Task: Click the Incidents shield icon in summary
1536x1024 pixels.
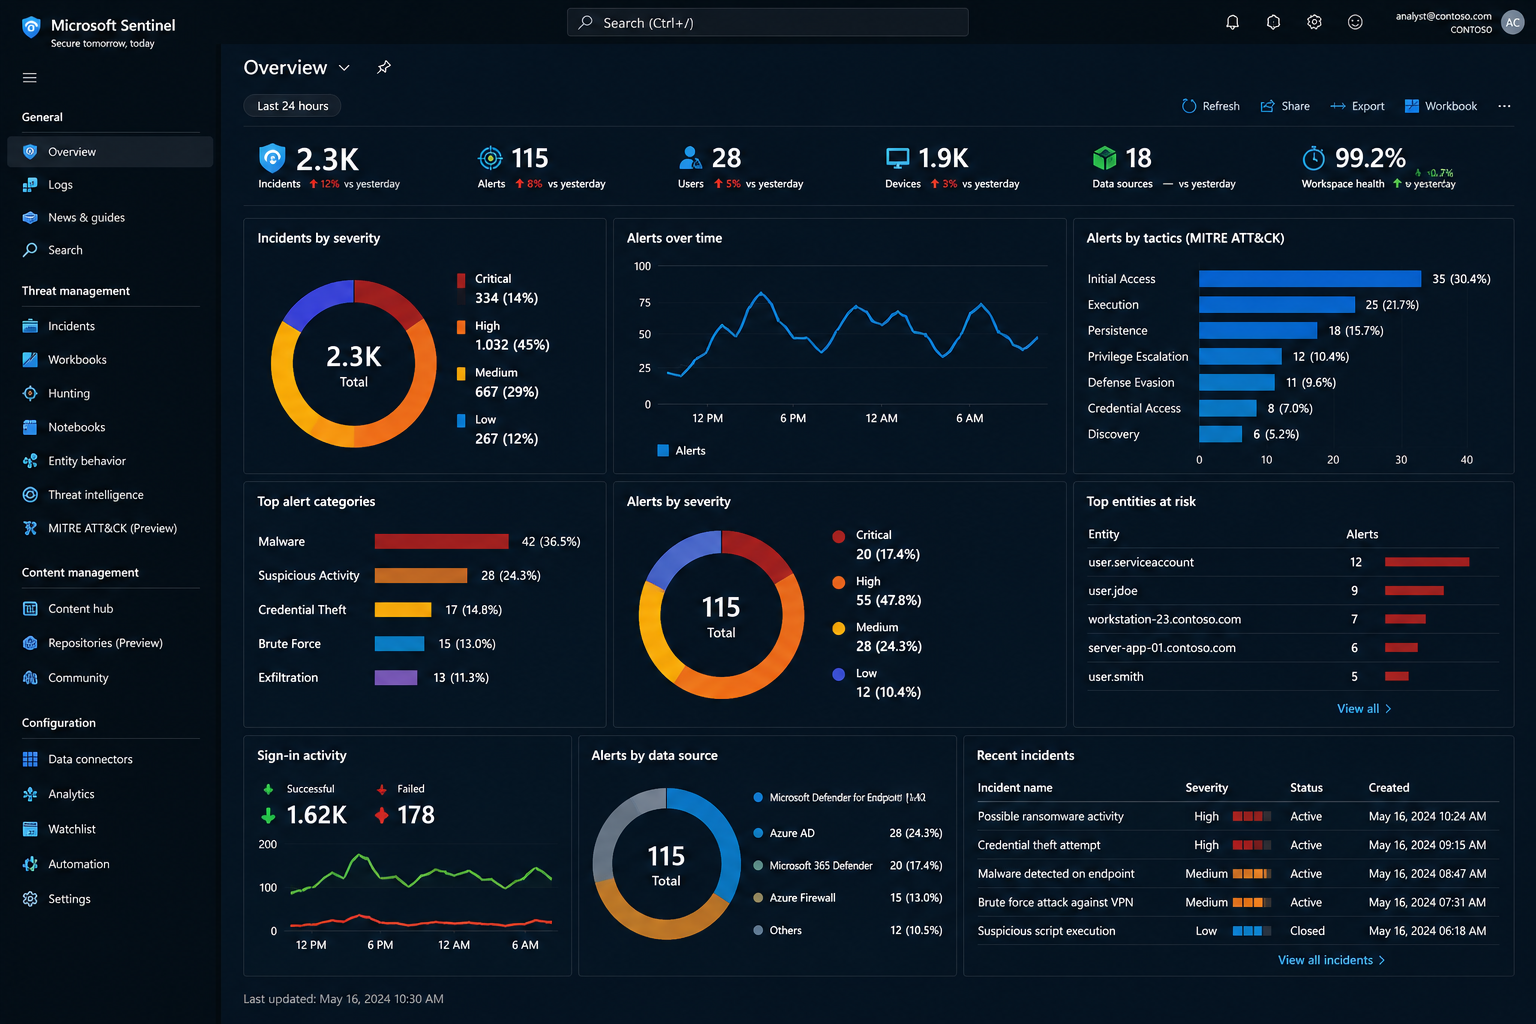Action: [272, 158]
